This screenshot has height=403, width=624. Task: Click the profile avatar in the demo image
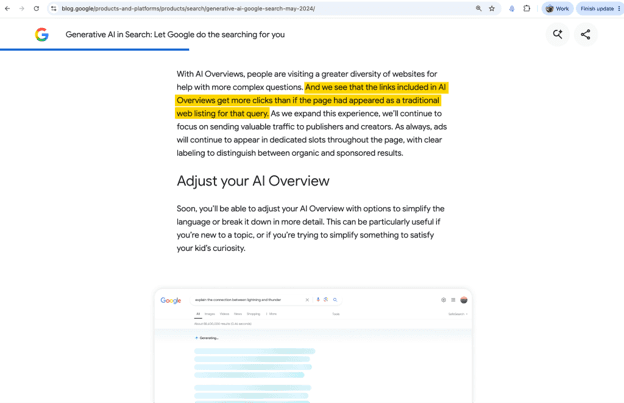pyautogui.click(x=464, y=300)
